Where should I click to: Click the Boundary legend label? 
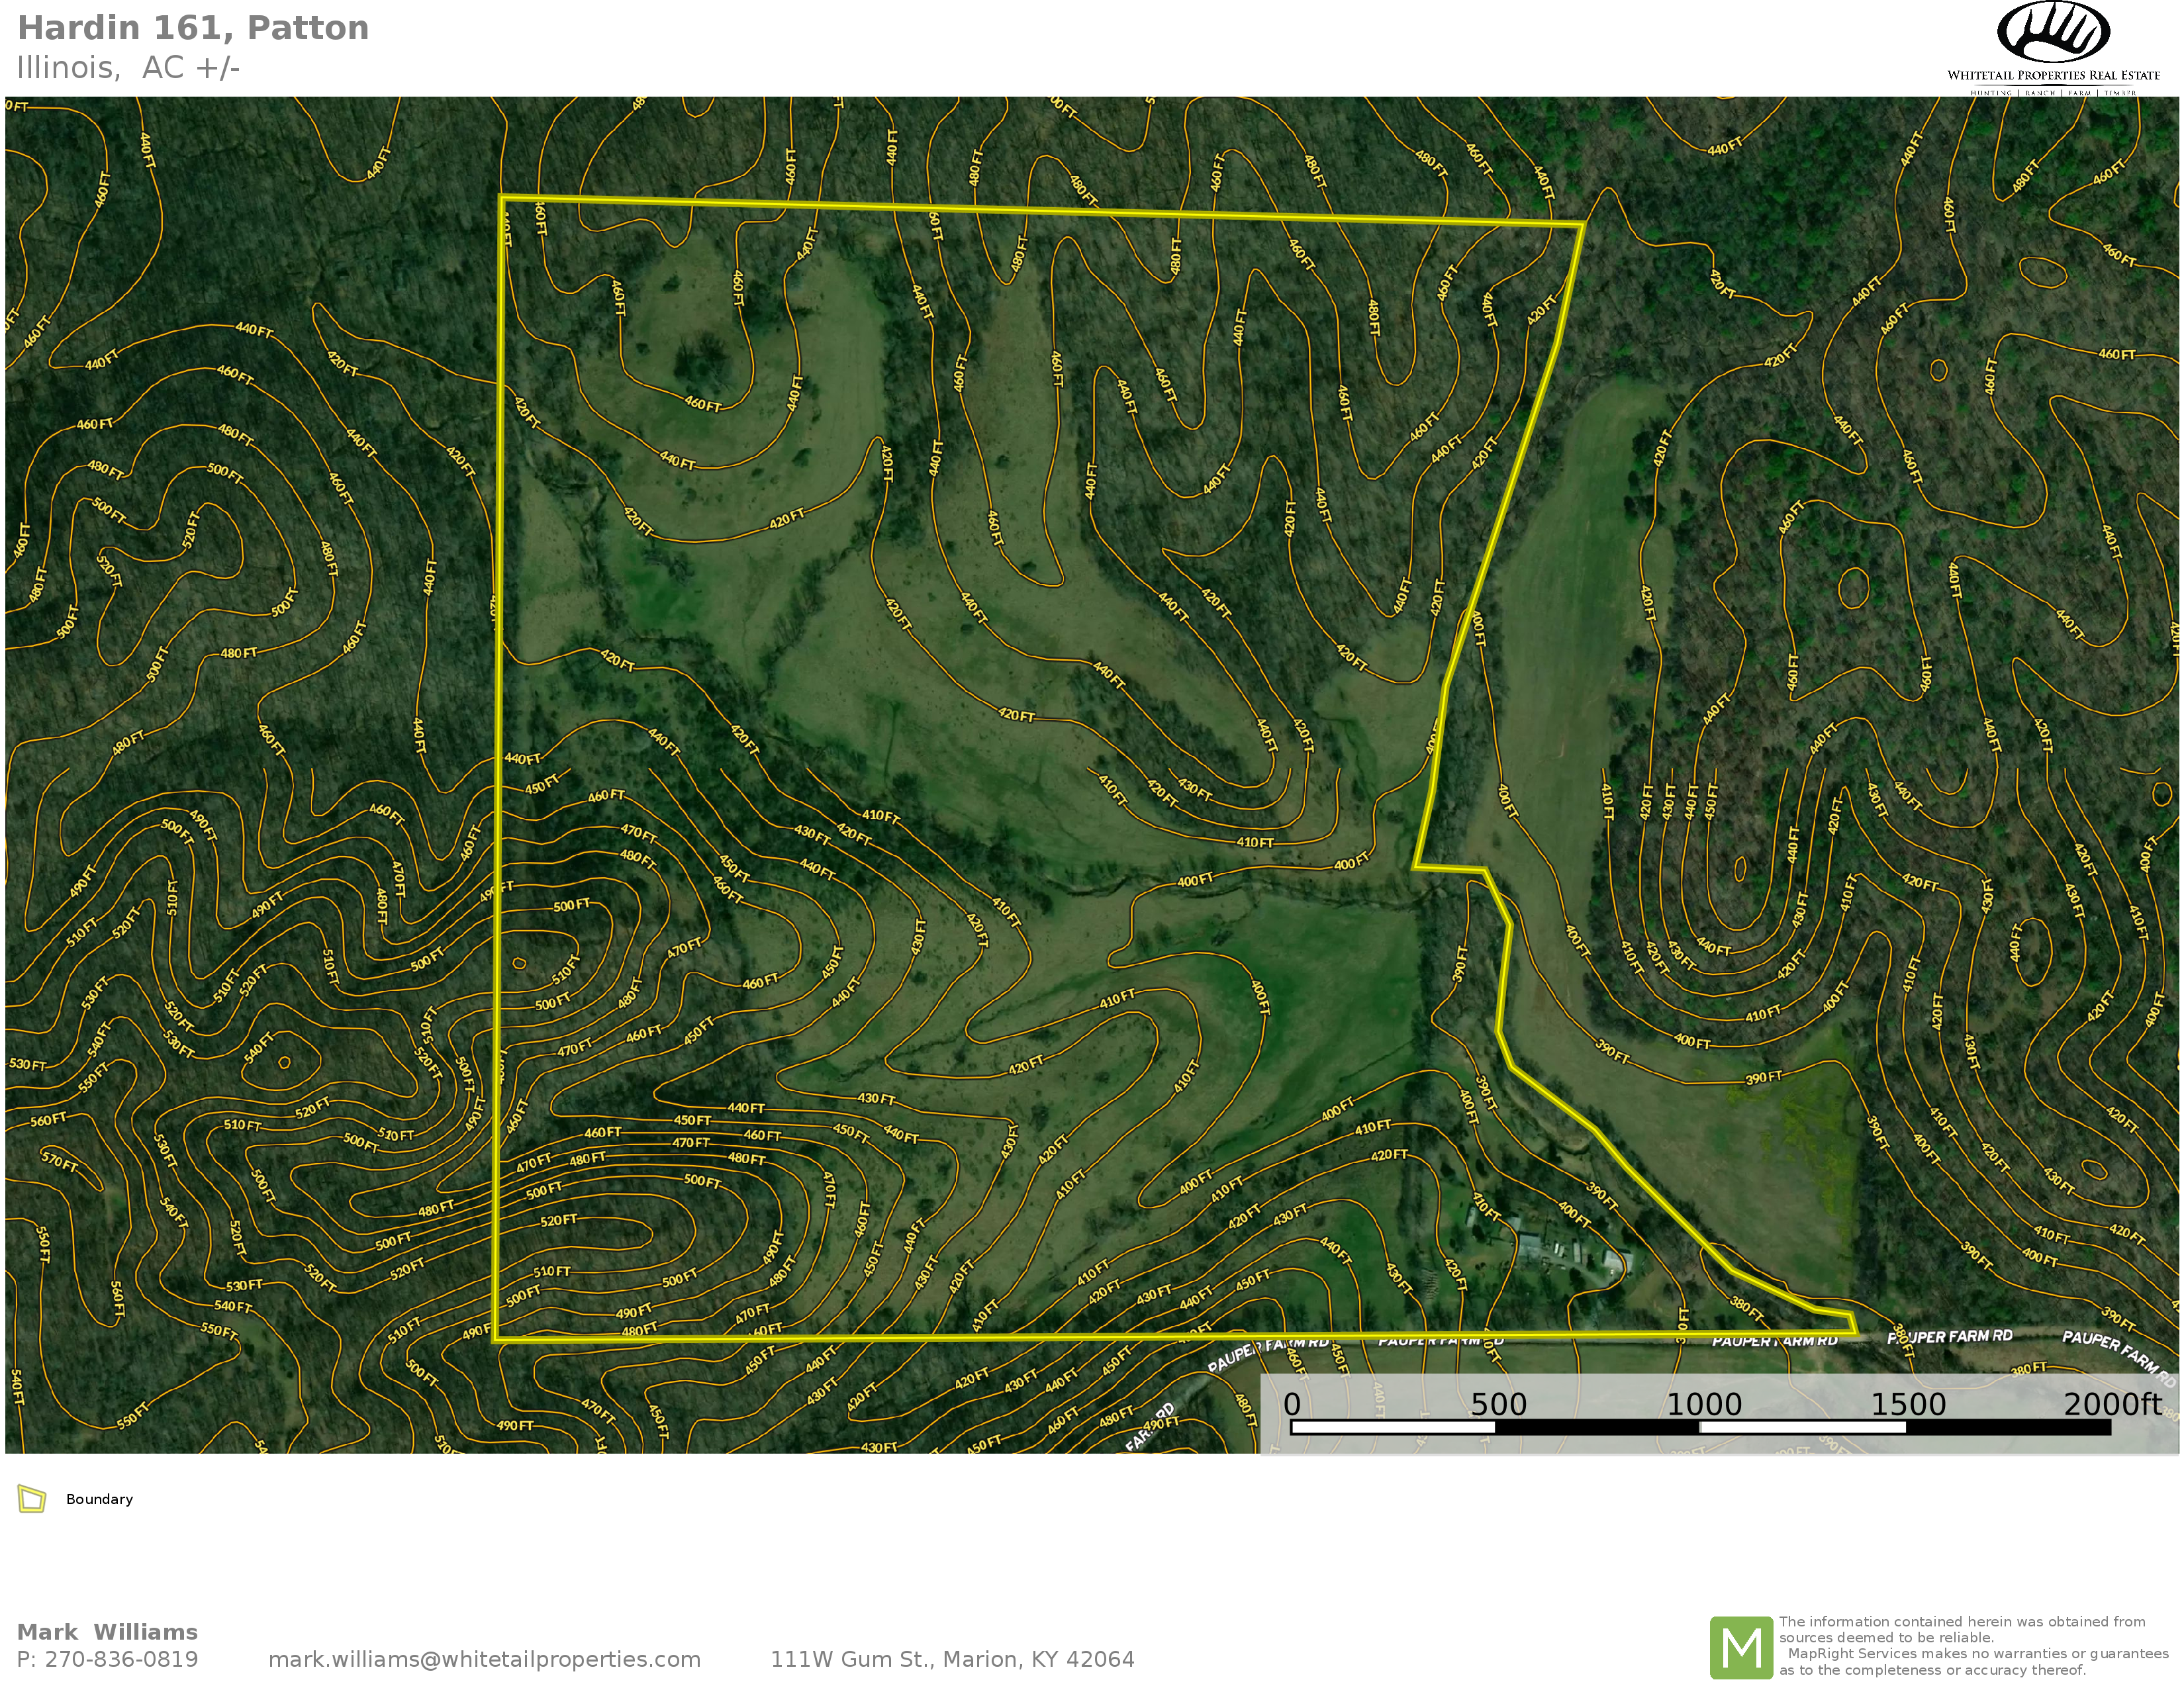tap(99, 1499)
